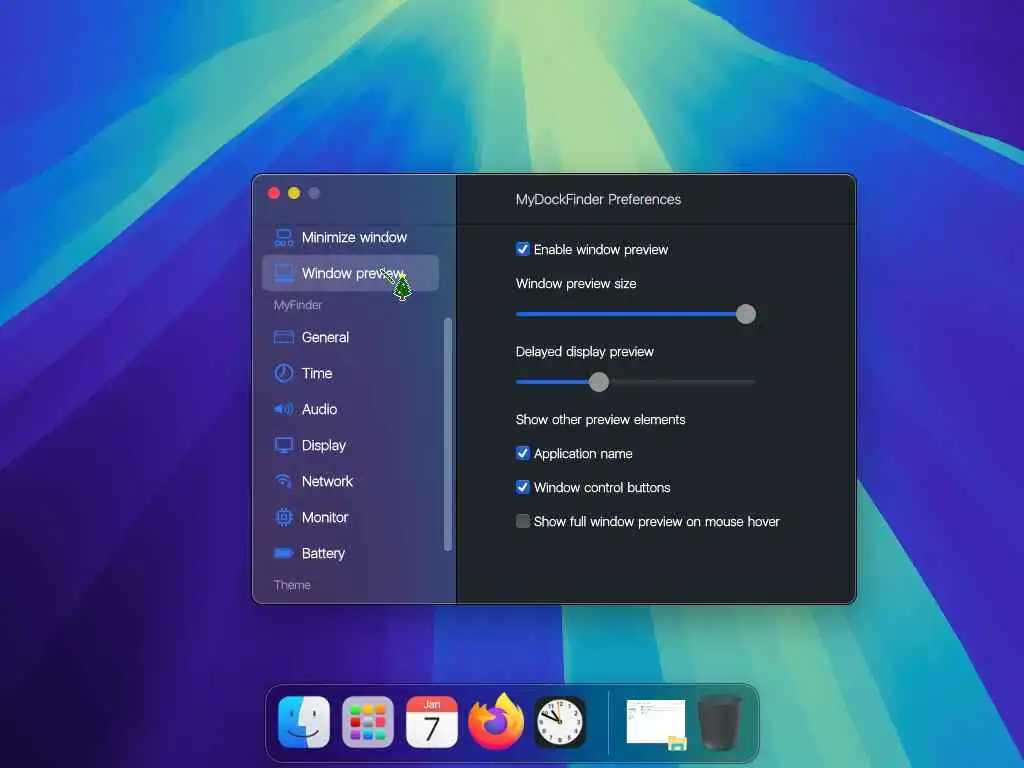Open the Clock app in dock
This screenshot has height=768, width=1024.
pos(560,722)
